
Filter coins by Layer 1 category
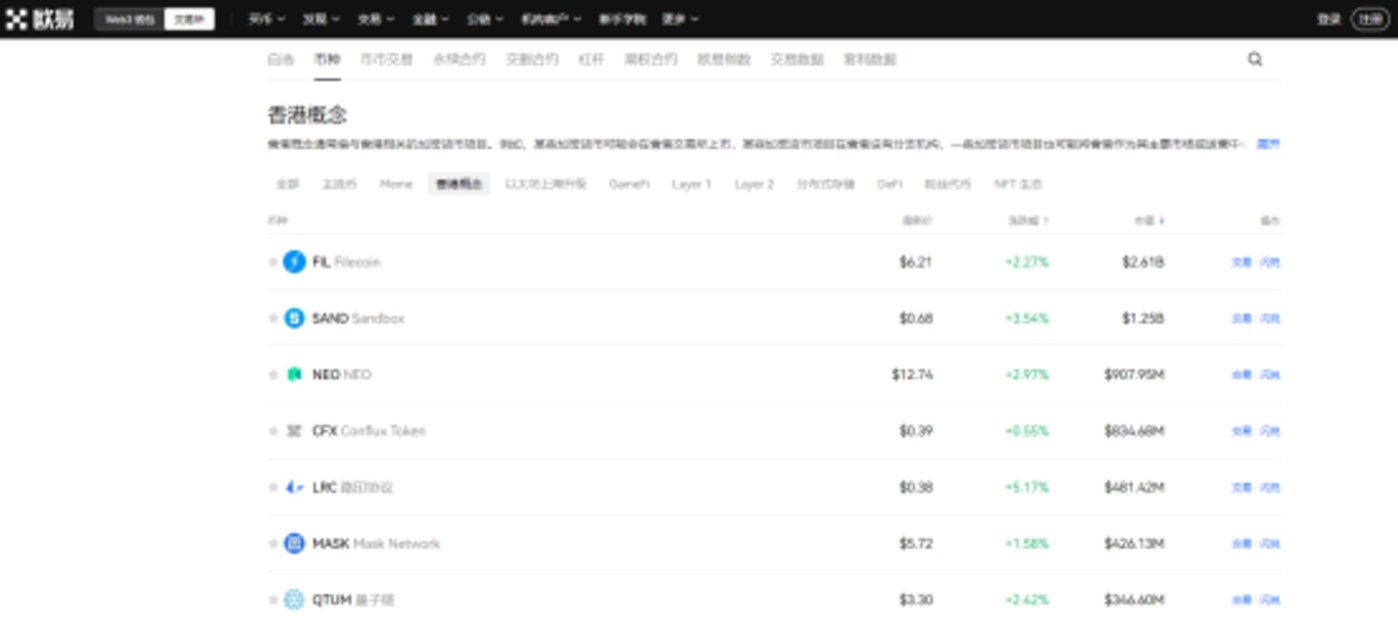point(692,184)
